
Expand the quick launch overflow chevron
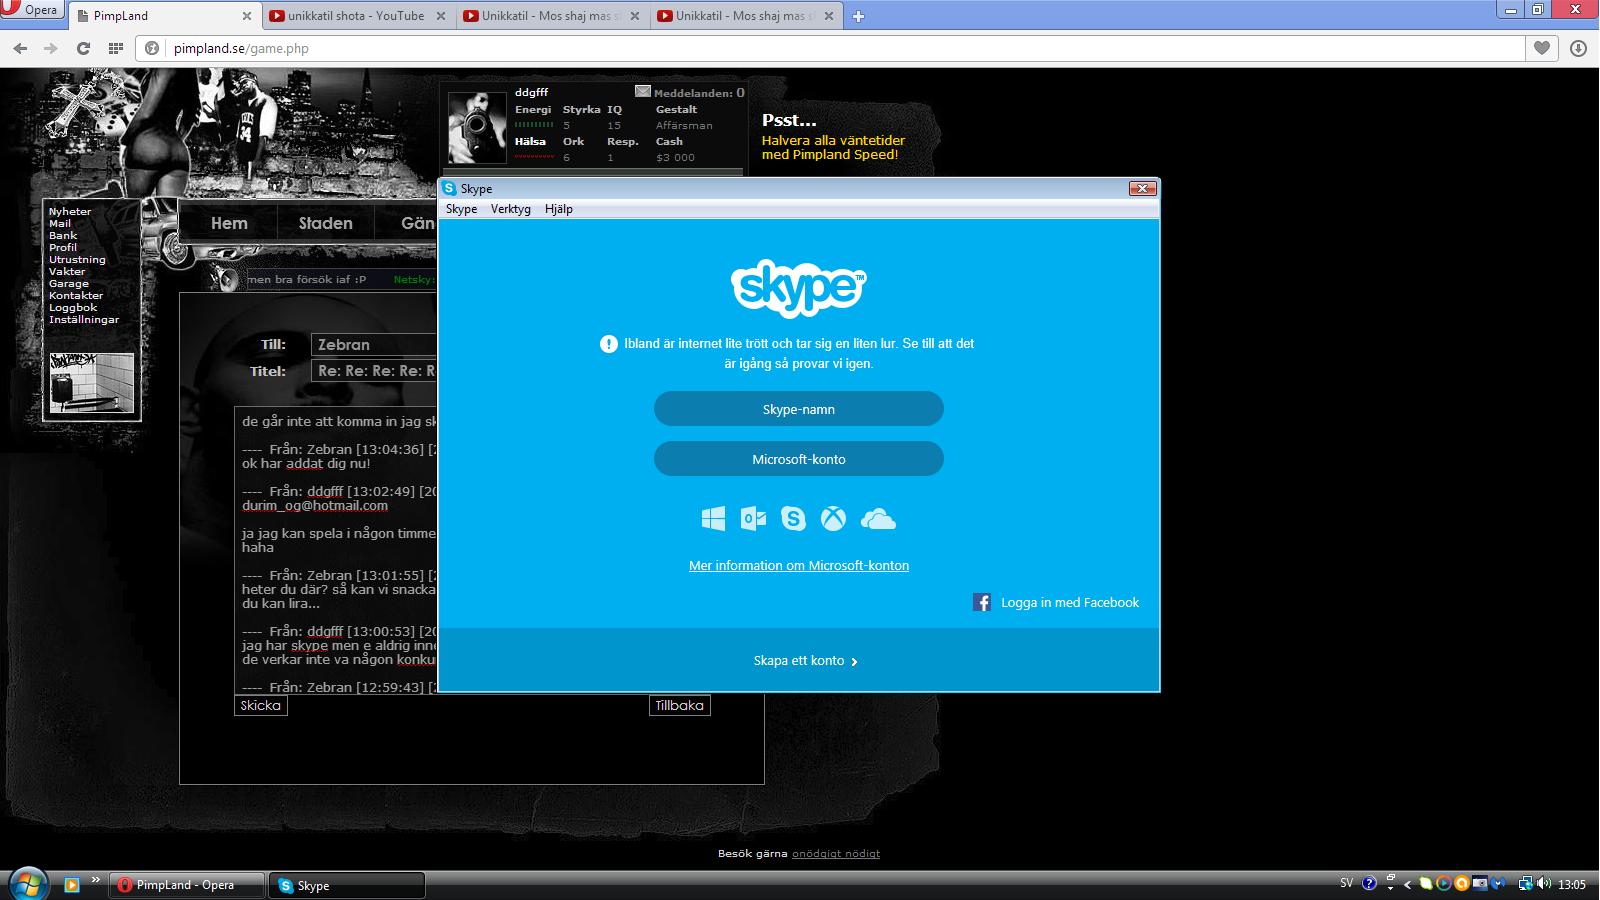pos(96,881)
